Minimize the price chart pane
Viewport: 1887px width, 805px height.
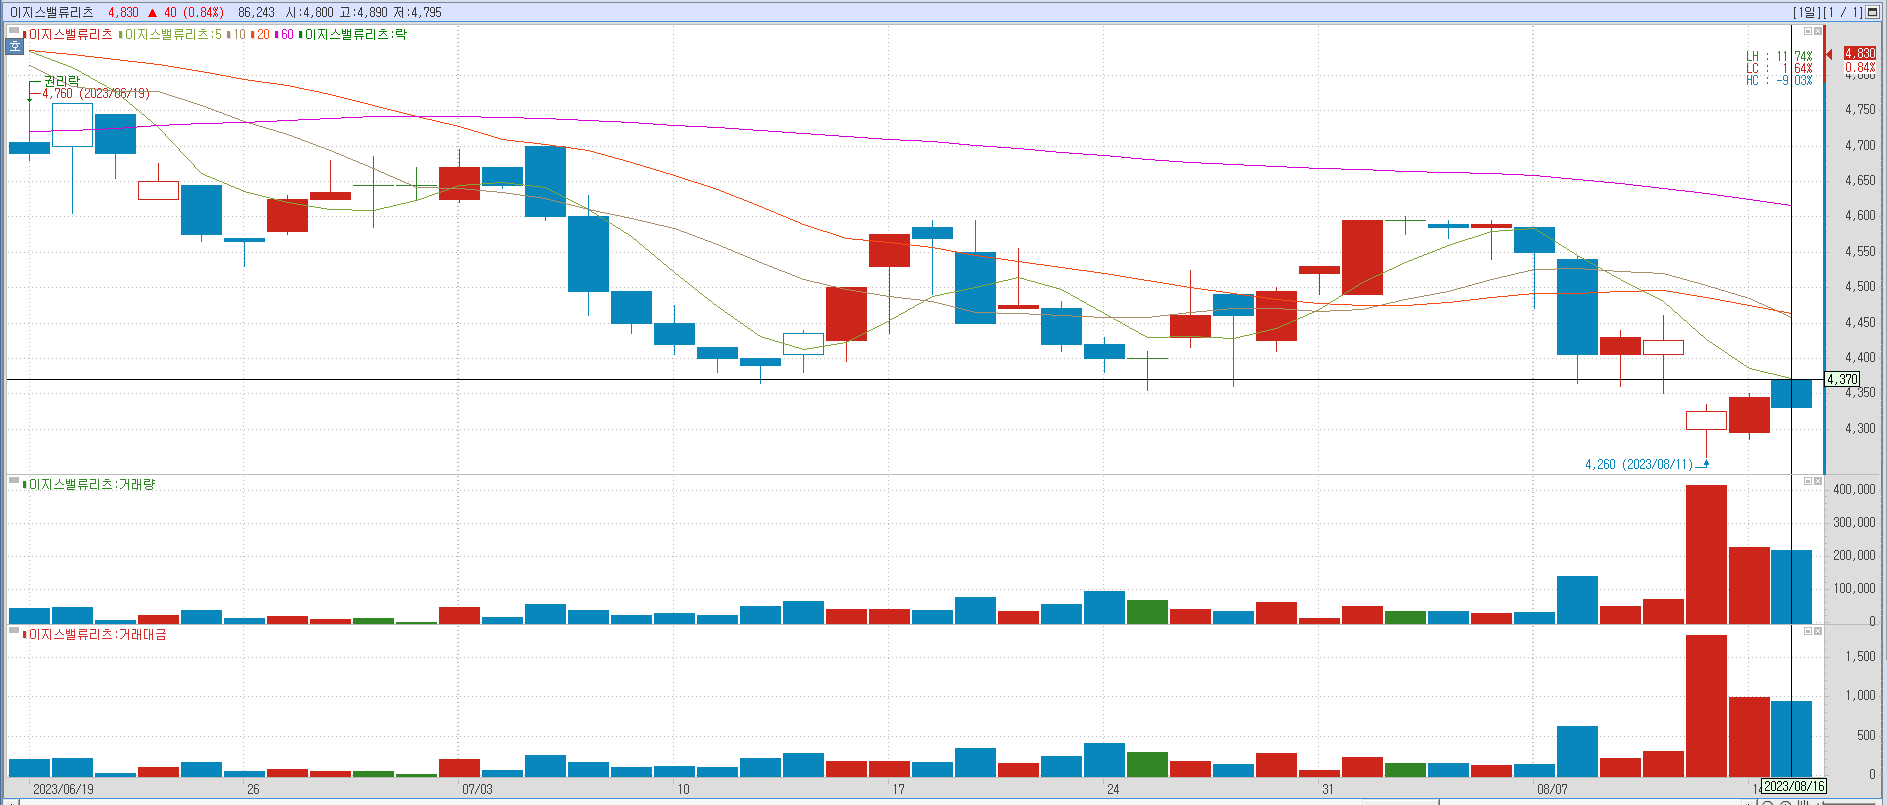pyautogui.click(x=1807, y=31)
